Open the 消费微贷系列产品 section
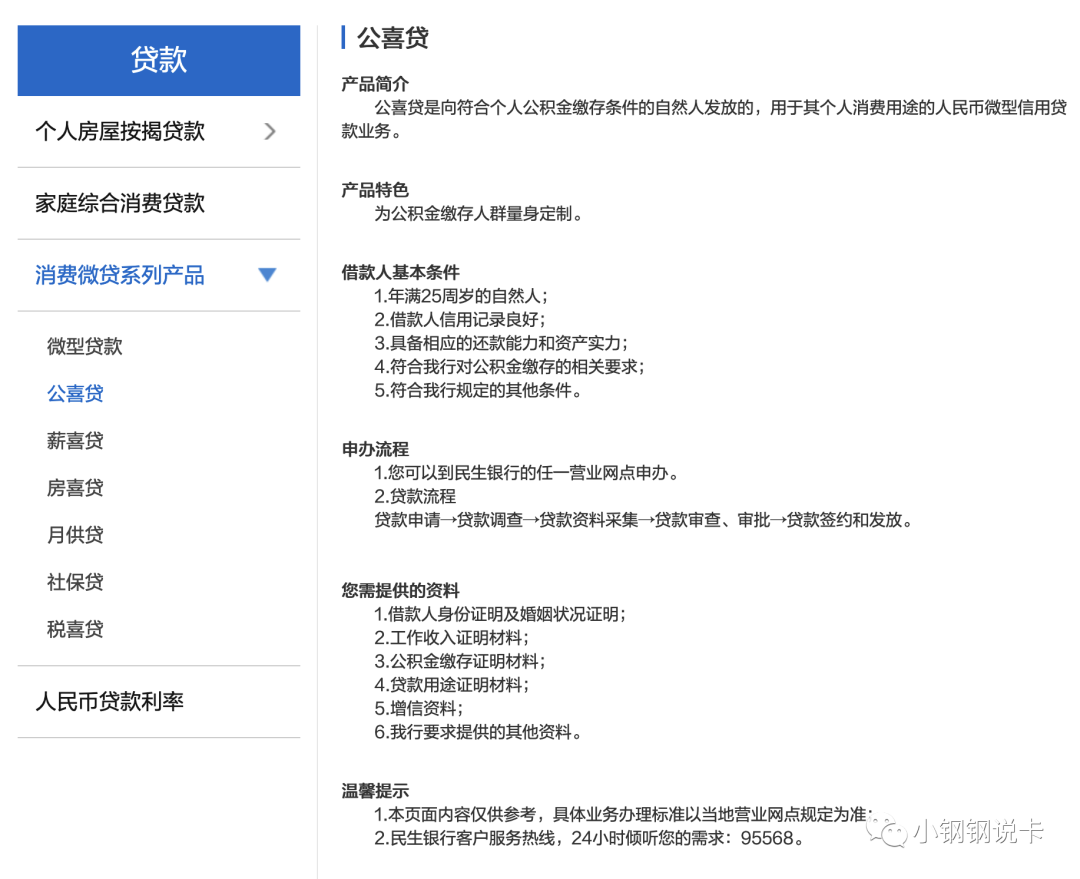The height and width of the screenshot is (879, 1080). coord(119,274)
